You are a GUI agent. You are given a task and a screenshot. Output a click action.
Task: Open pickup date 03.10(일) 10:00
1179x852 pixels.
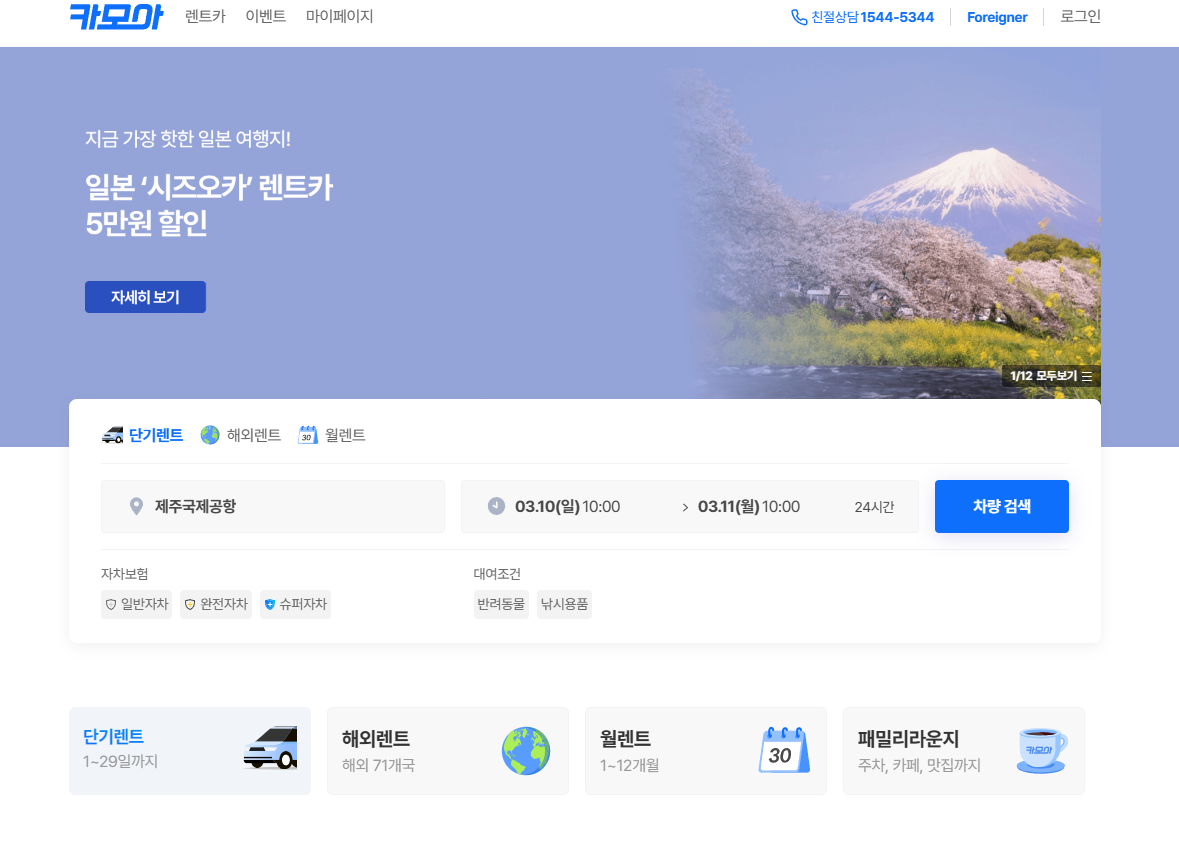568,507
